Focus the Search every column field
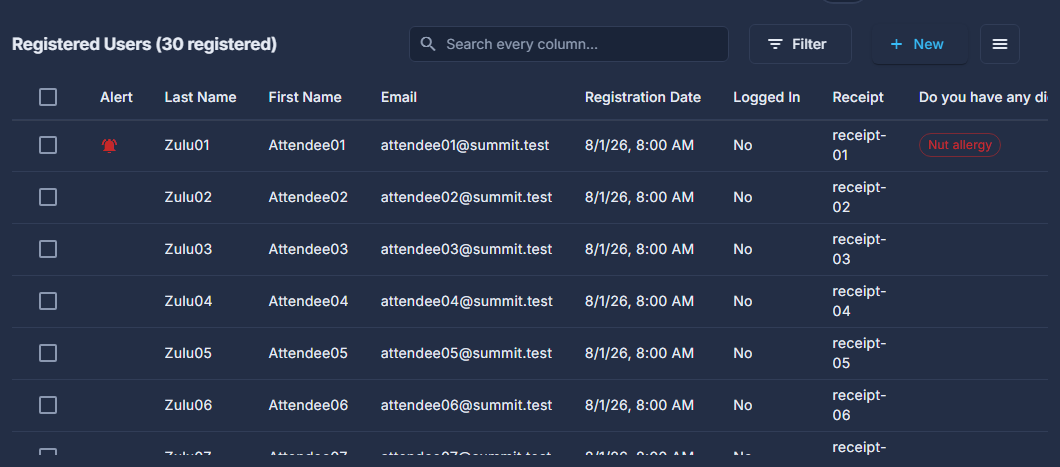1060x467 pixels. 569,44
